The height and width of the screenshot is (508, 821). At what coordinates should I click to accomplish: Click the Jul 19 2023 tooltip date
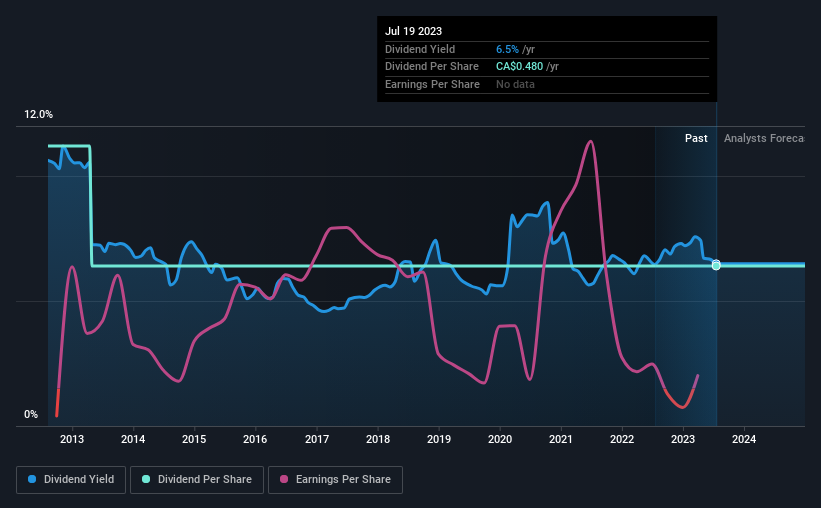tap(414, 31)
